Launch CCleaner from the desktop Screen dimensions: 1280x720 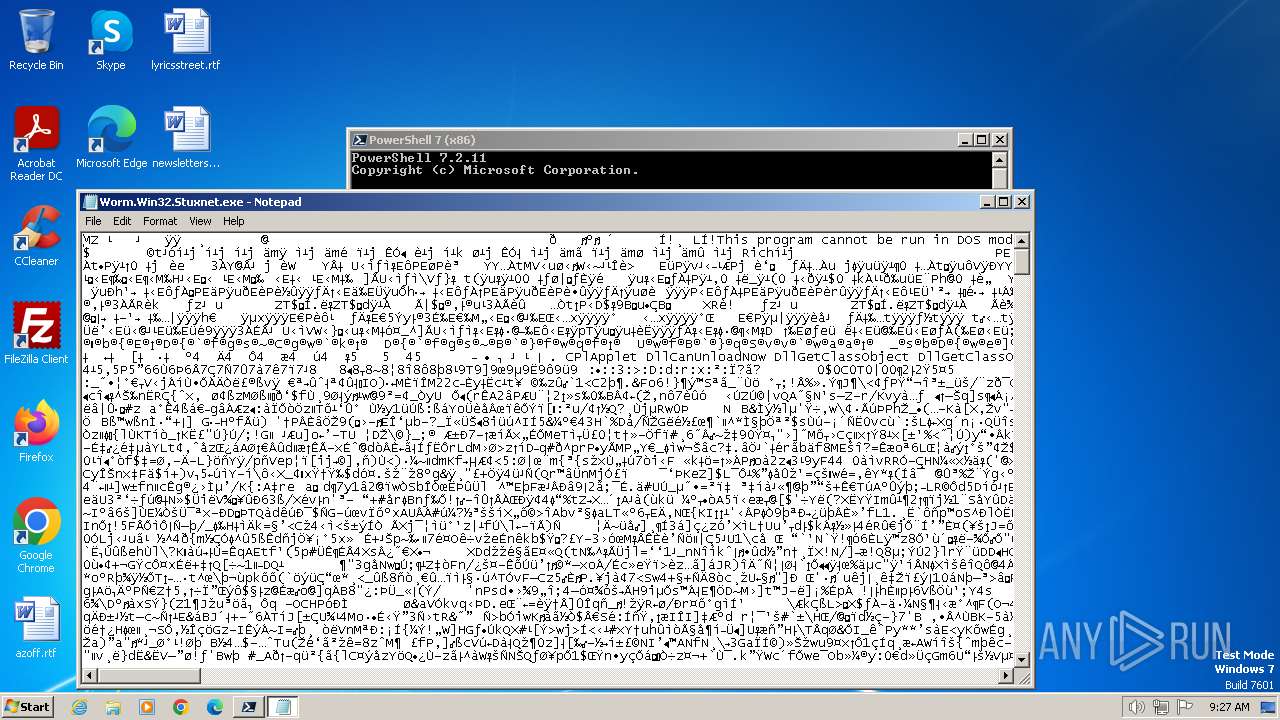[36, 236]
